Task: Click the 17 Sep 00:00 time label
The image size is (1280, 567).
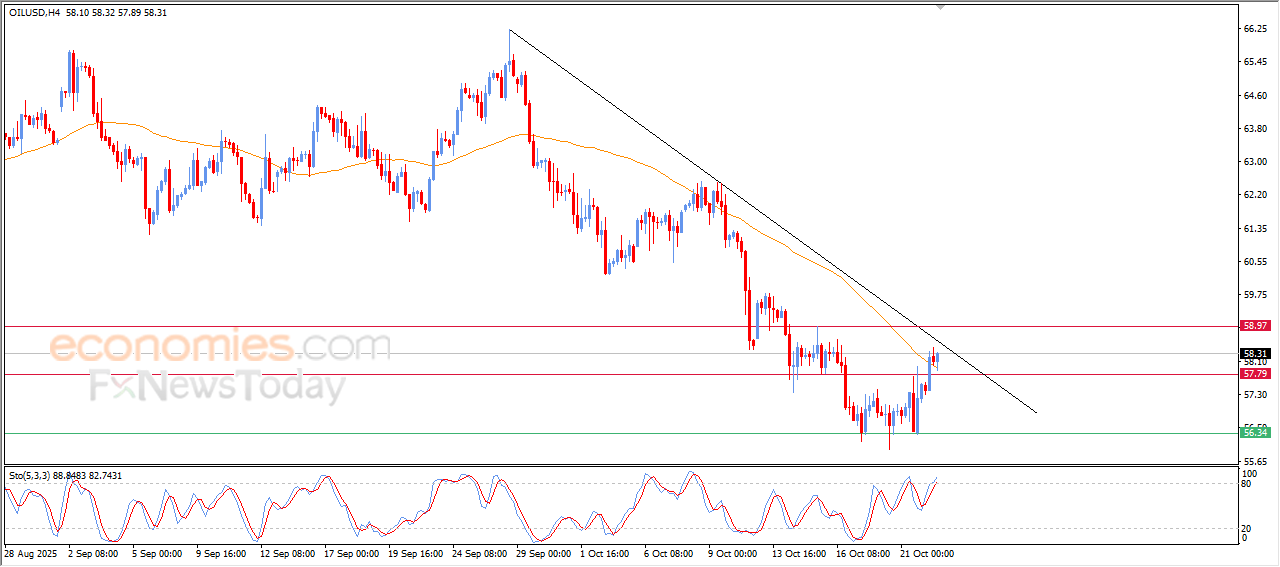Action: [x=350, y=553]
